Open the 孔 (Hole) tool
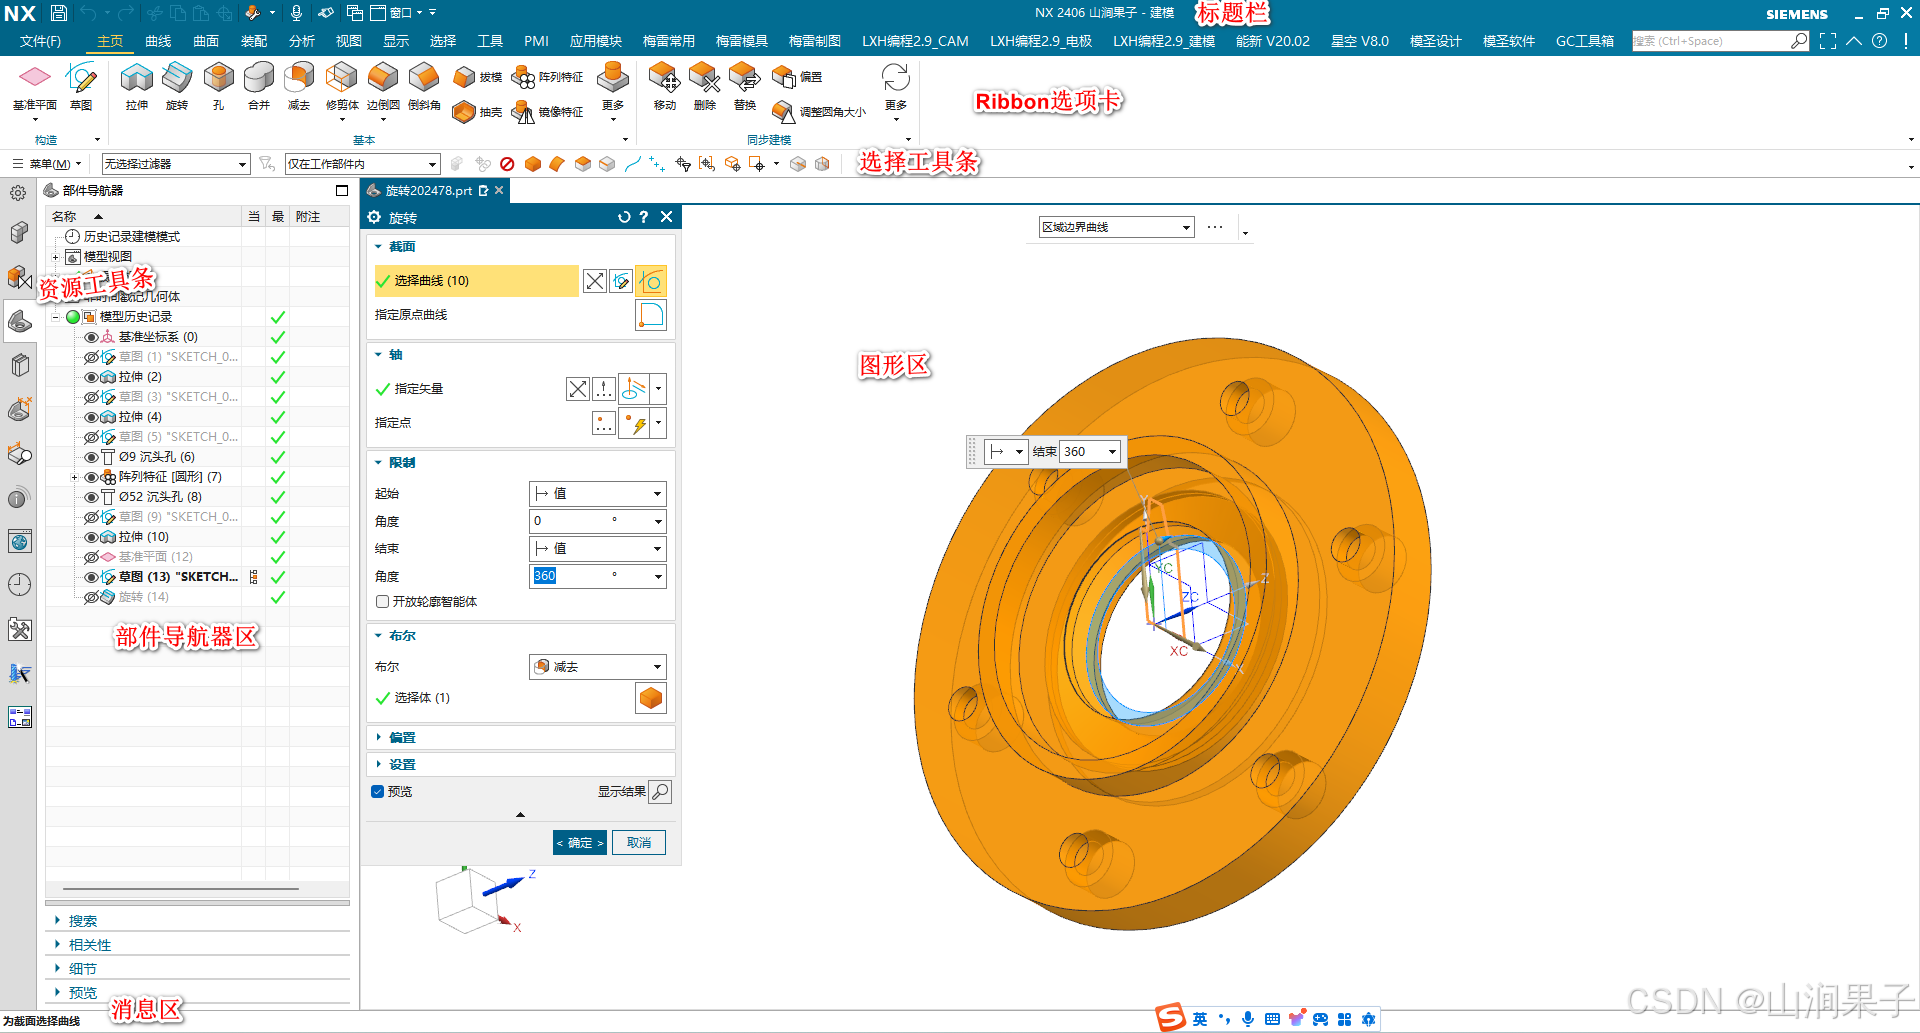Image resolution: width=1920 pixels, height=1033 pixels. coord(218,86)
